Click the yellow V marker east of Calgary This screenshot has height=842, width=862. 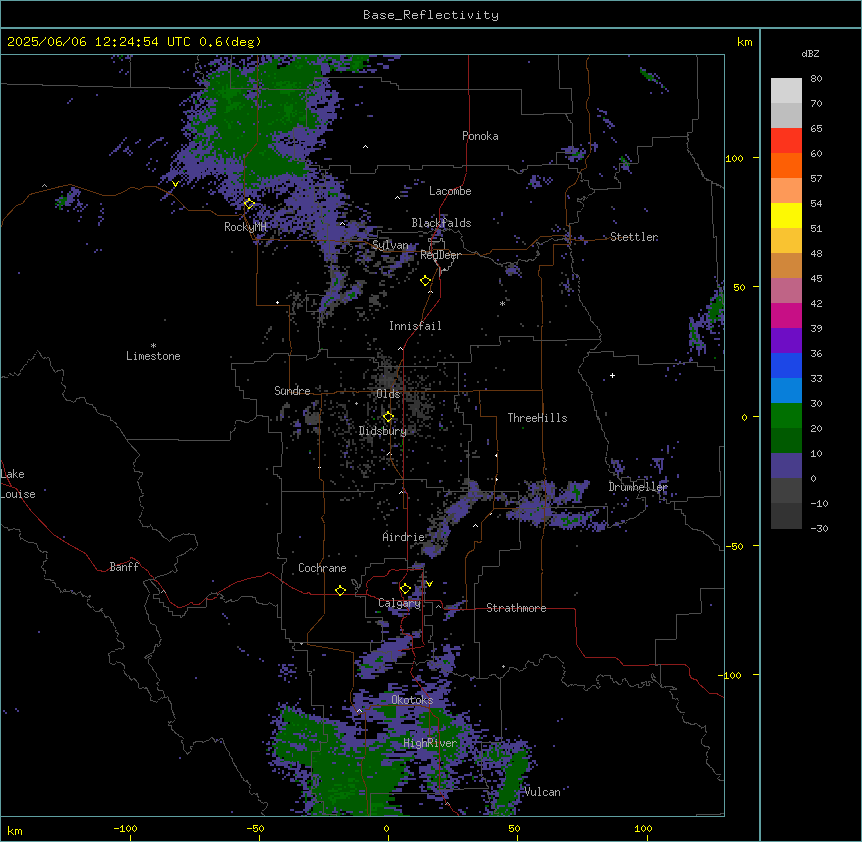click(429, 584)
